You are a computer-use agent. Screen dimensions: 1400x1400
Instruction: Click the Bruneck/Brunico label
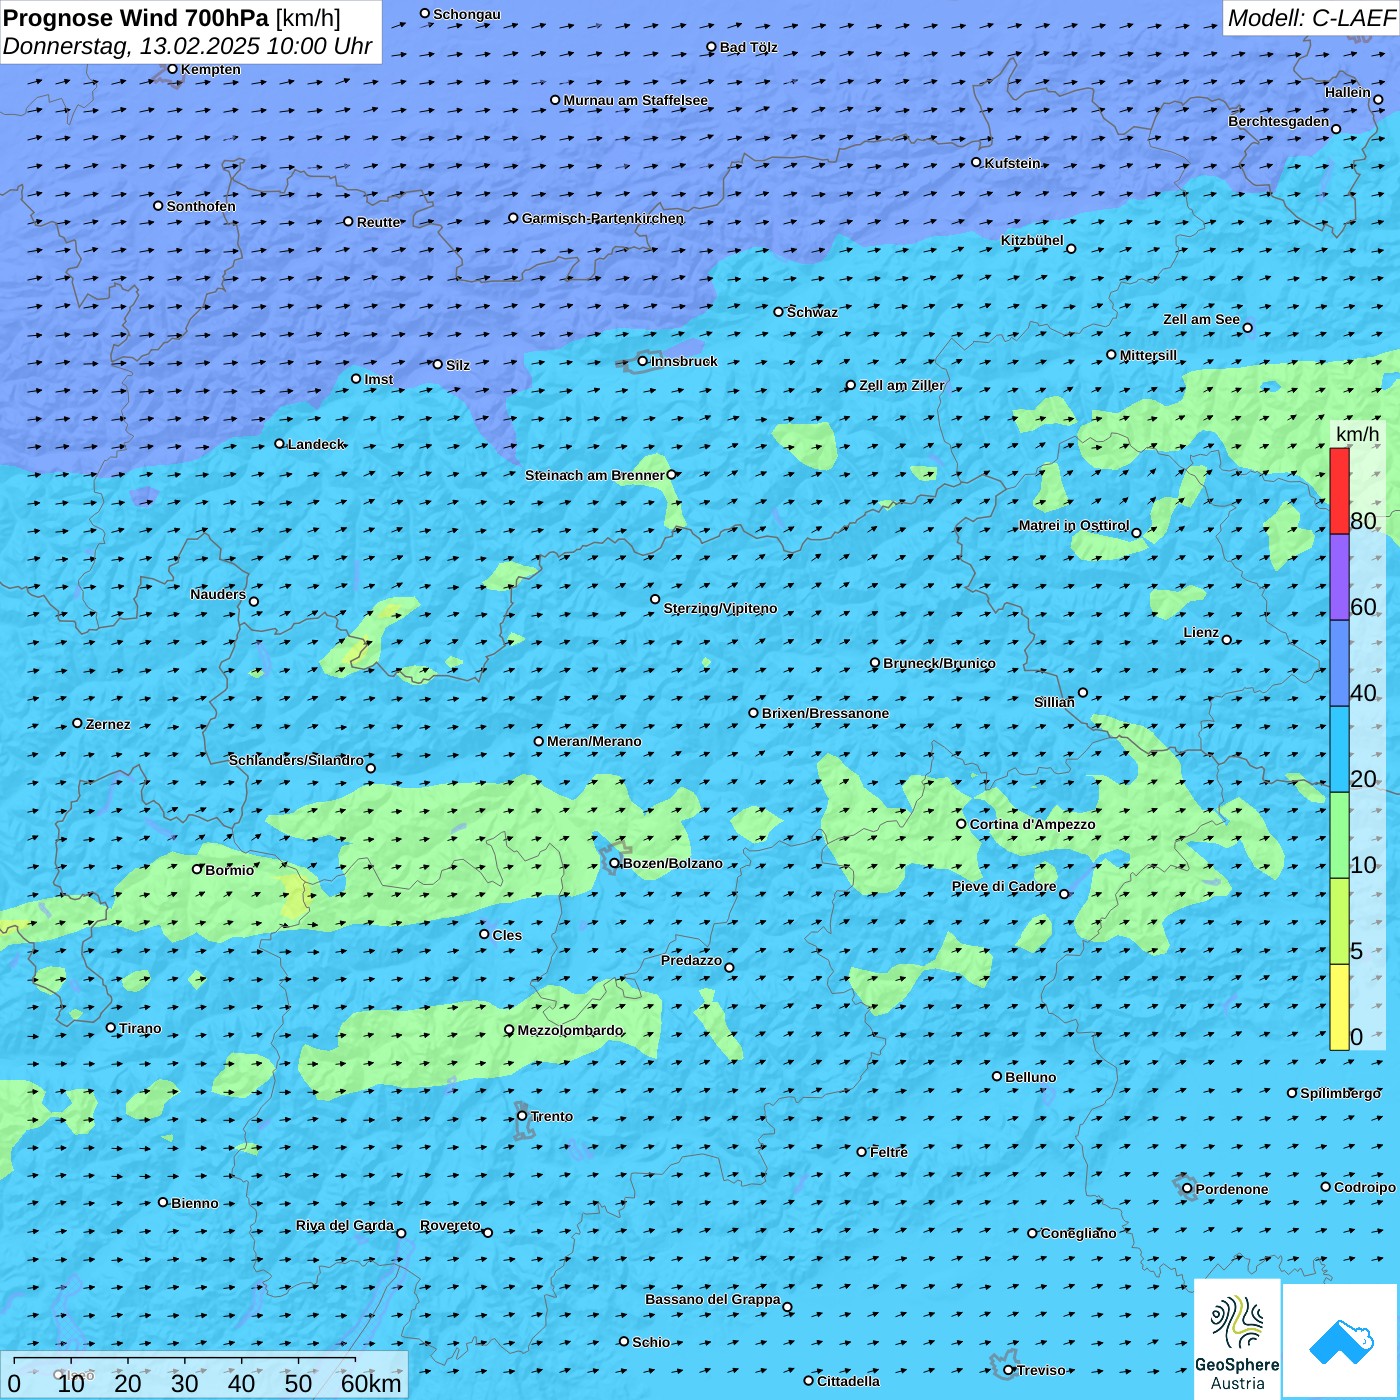point(939,663)
